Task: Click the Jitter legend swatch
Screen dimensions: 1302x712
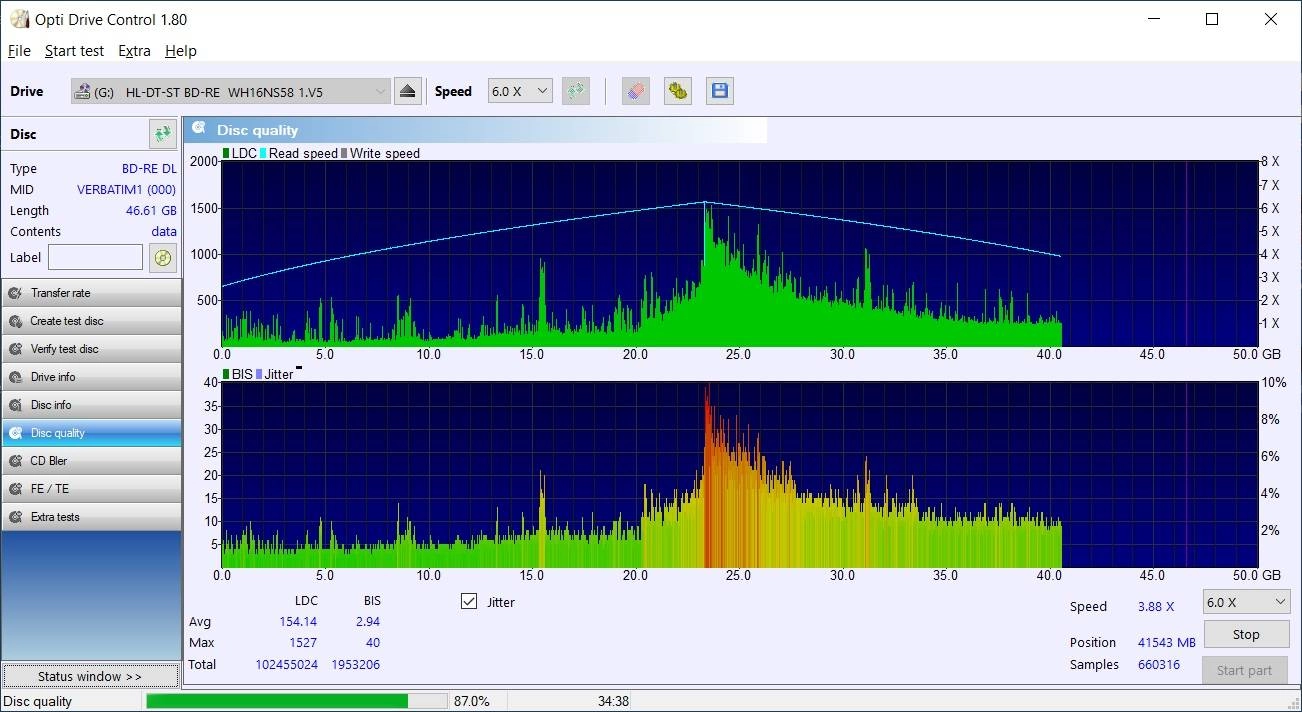Action: (x=260, y=374)
